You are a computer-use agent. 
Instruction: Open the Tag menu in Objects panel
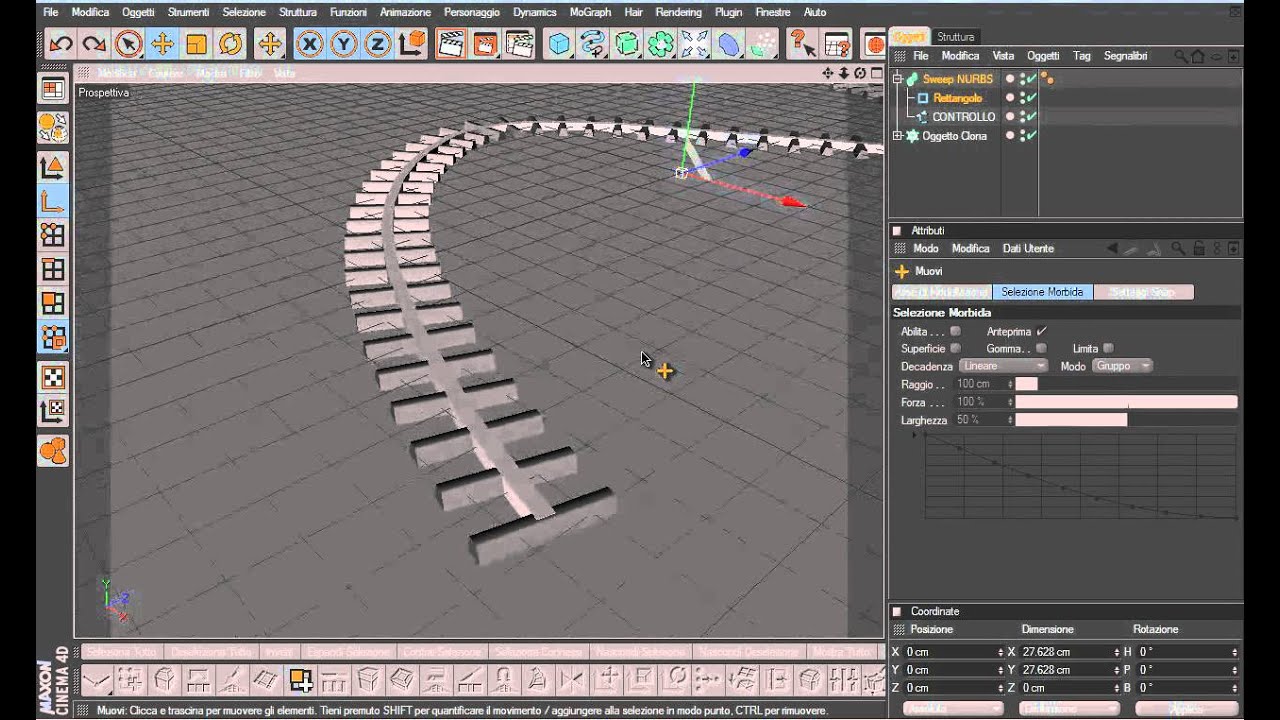1082,56
